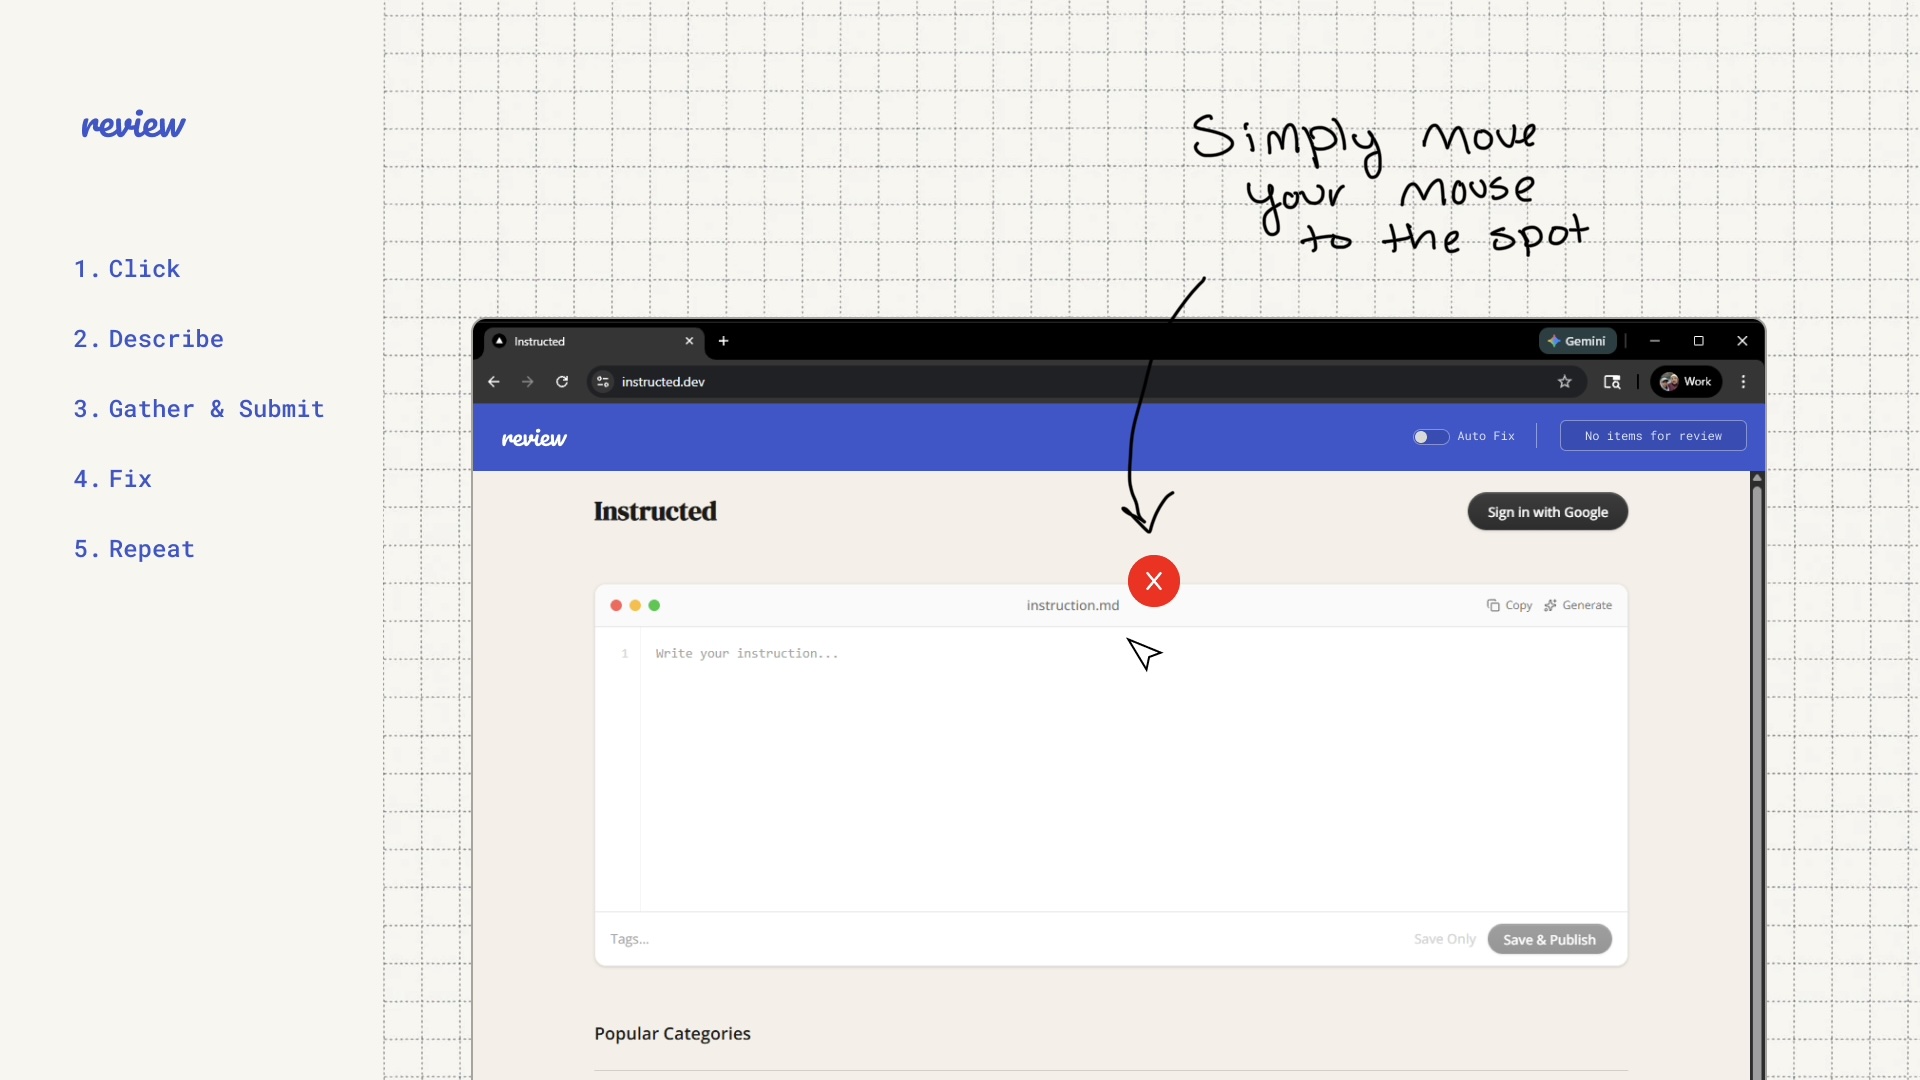The image size is (1920, 1080).
Task: Click the No items for review button
Action: 1652,436
